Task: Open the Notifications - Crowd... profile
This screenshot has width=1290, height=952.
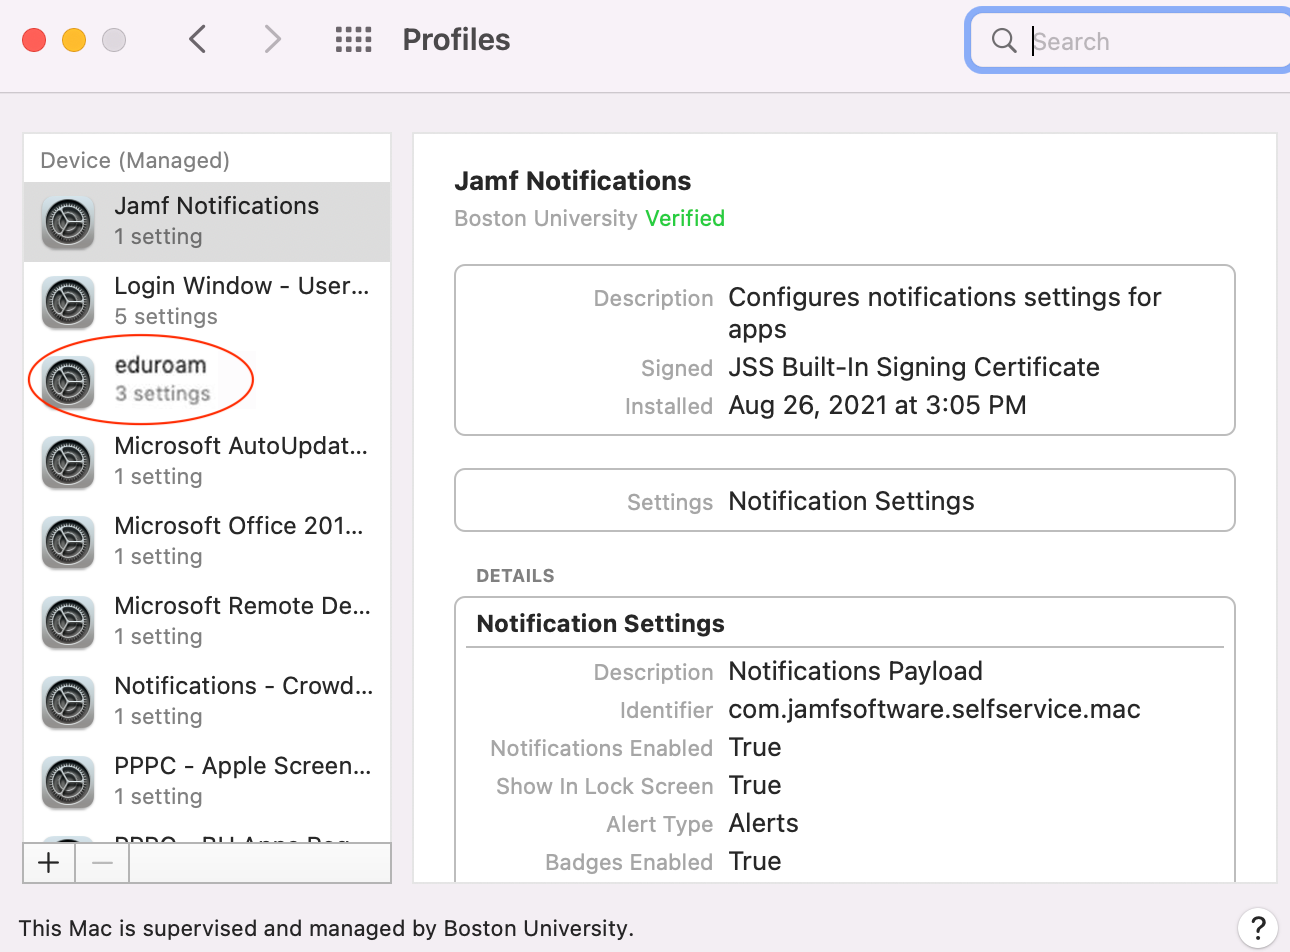Action: point(242,700)
